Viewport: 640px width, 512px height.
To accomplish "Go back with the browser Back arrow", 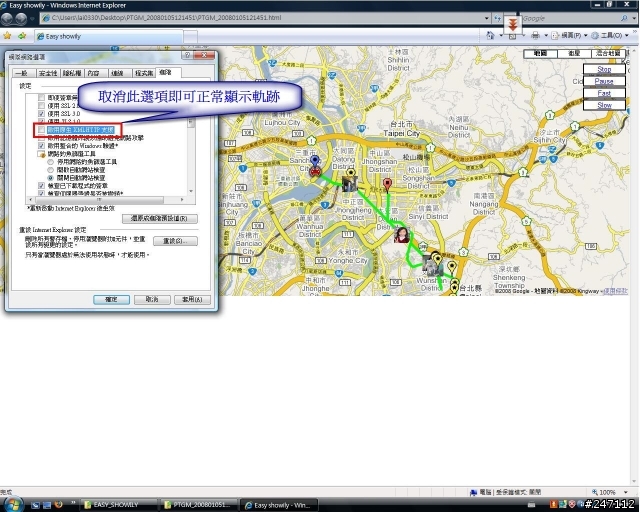I will [7, 18].
